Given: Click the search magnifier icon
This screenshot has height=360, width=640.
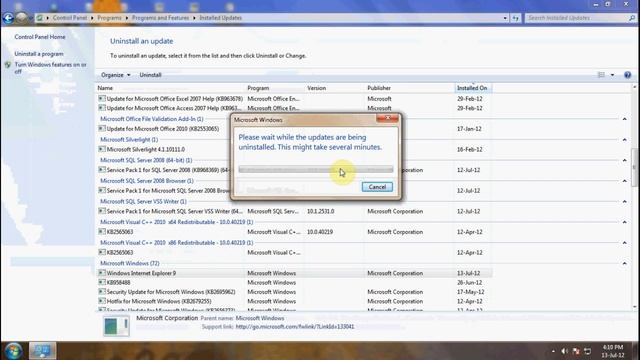Looking at the screenshot, I should [632, 18].
